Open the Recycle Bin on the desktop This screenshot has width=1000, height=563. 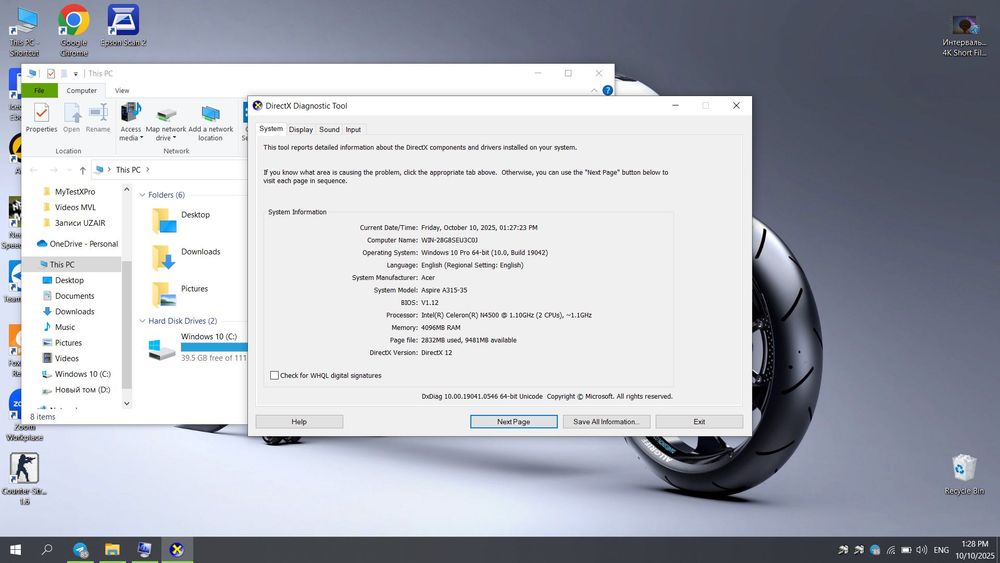pyautogui.click(x=964, y=474)
